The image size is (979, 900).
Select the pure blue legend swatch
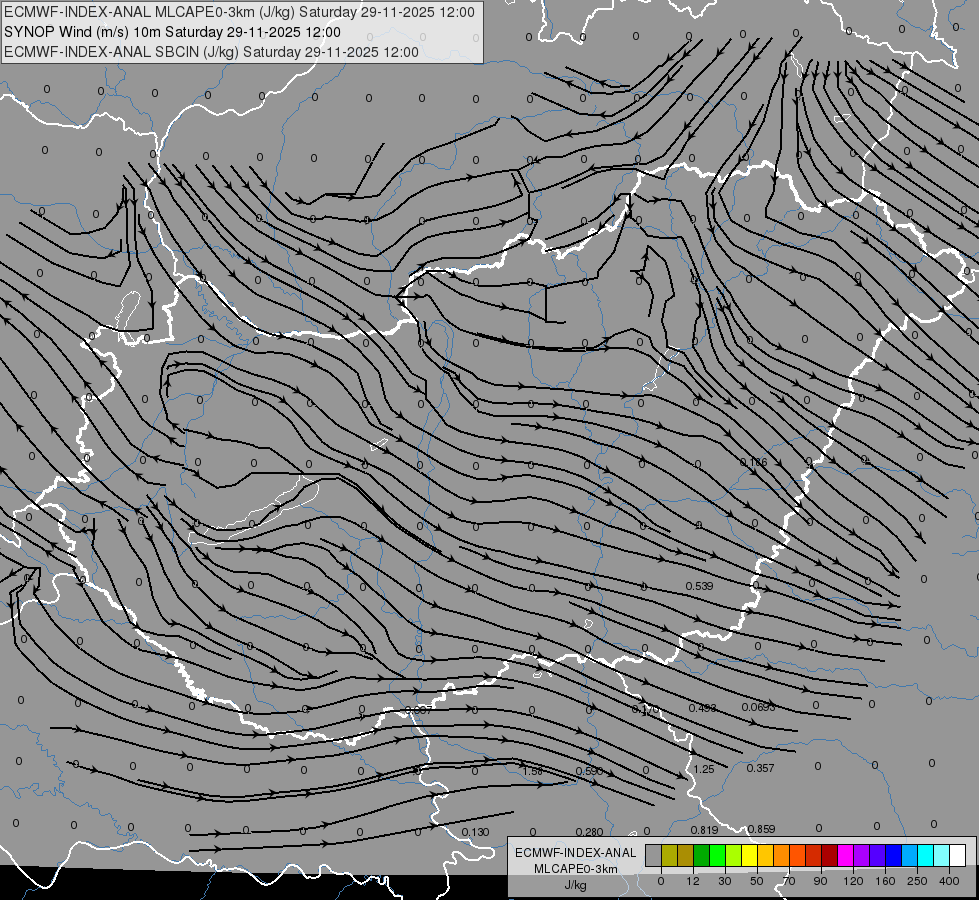click(894, 855)
